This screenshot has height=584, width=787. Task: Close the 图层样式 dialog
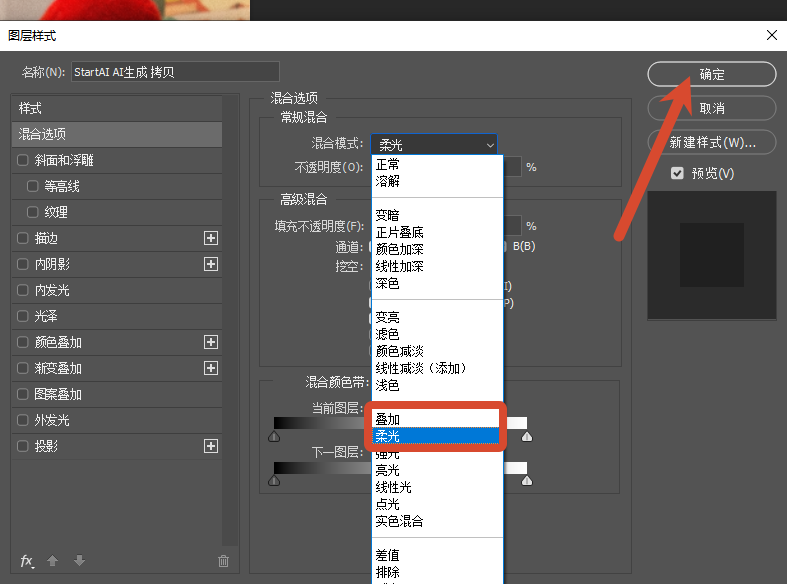(x=772, y=35)
